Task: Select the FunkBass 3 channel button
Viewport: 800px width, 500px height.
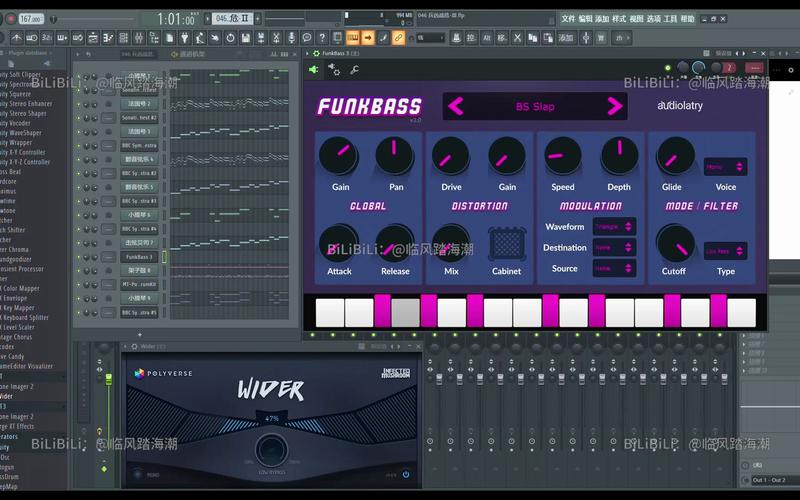Action: [139, 257]
